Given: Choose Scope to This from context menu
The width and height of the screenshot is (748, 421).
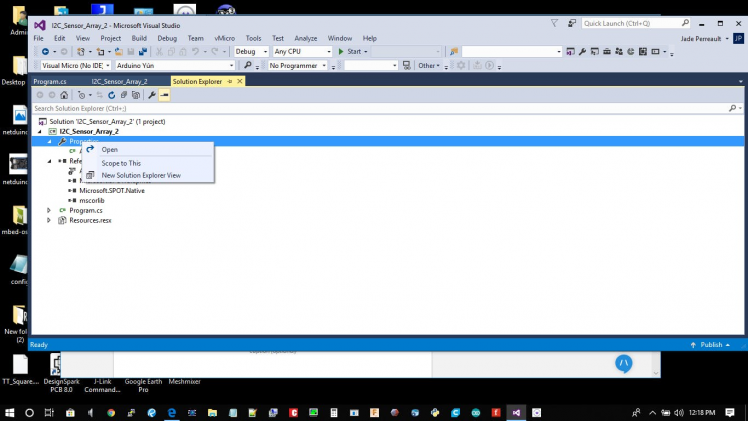Looking at the screenshot, I should (121, 163).
